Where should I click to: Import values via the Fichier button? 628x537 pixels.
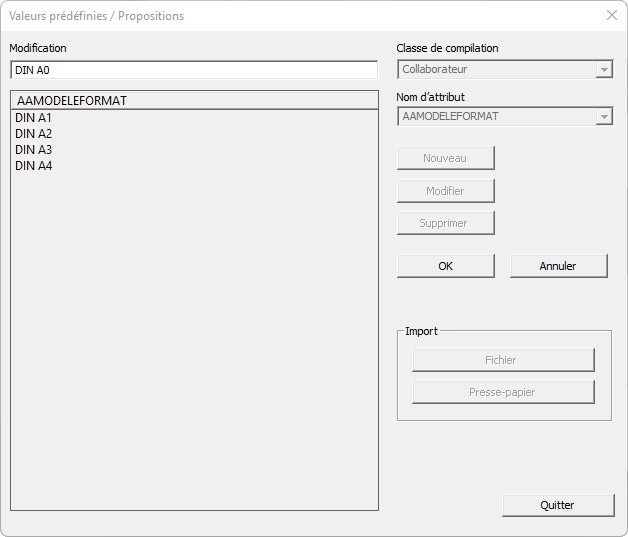click(503, 360)
